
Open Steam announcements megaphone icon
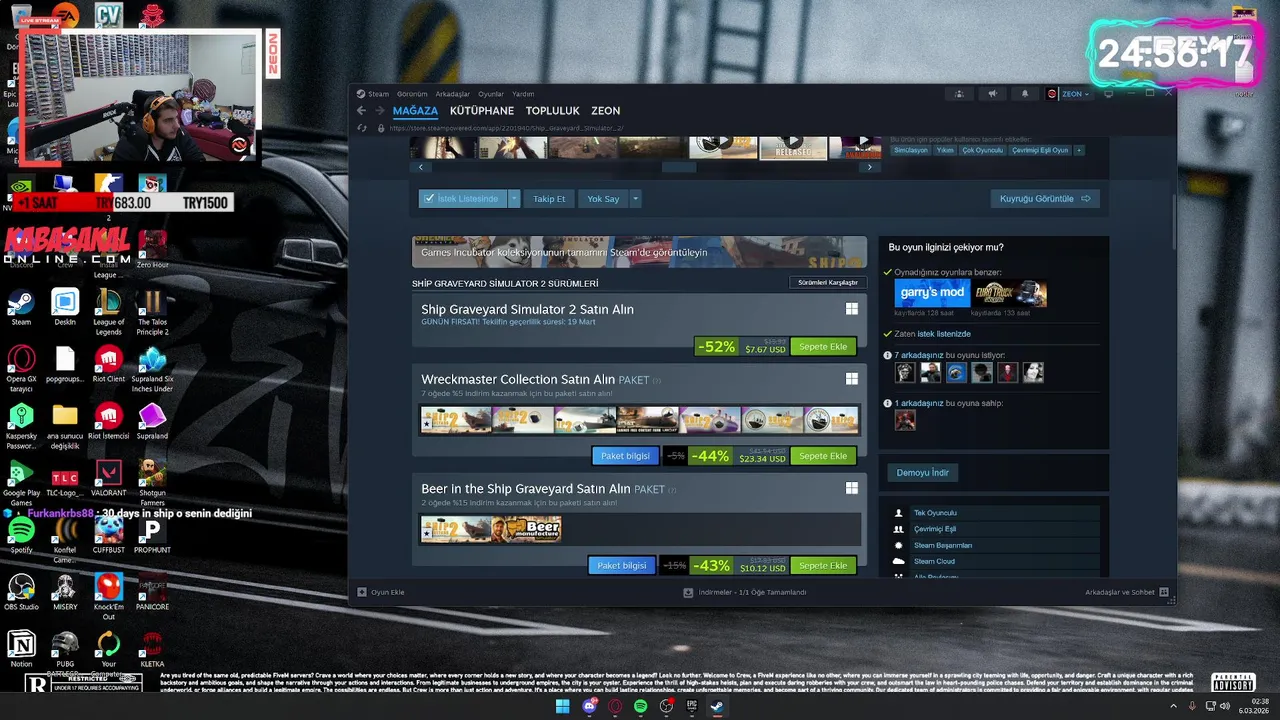point(992,94)
